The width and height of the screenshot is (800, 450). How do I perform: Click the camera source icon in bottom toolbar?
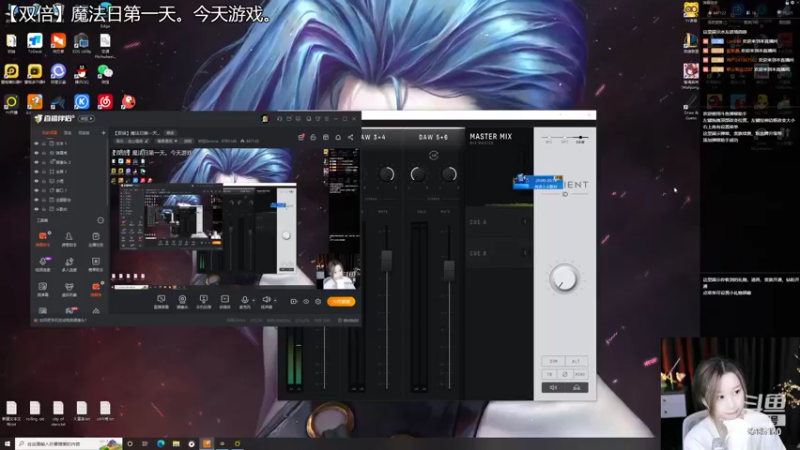pyautogui.click(x=182, y=299)
